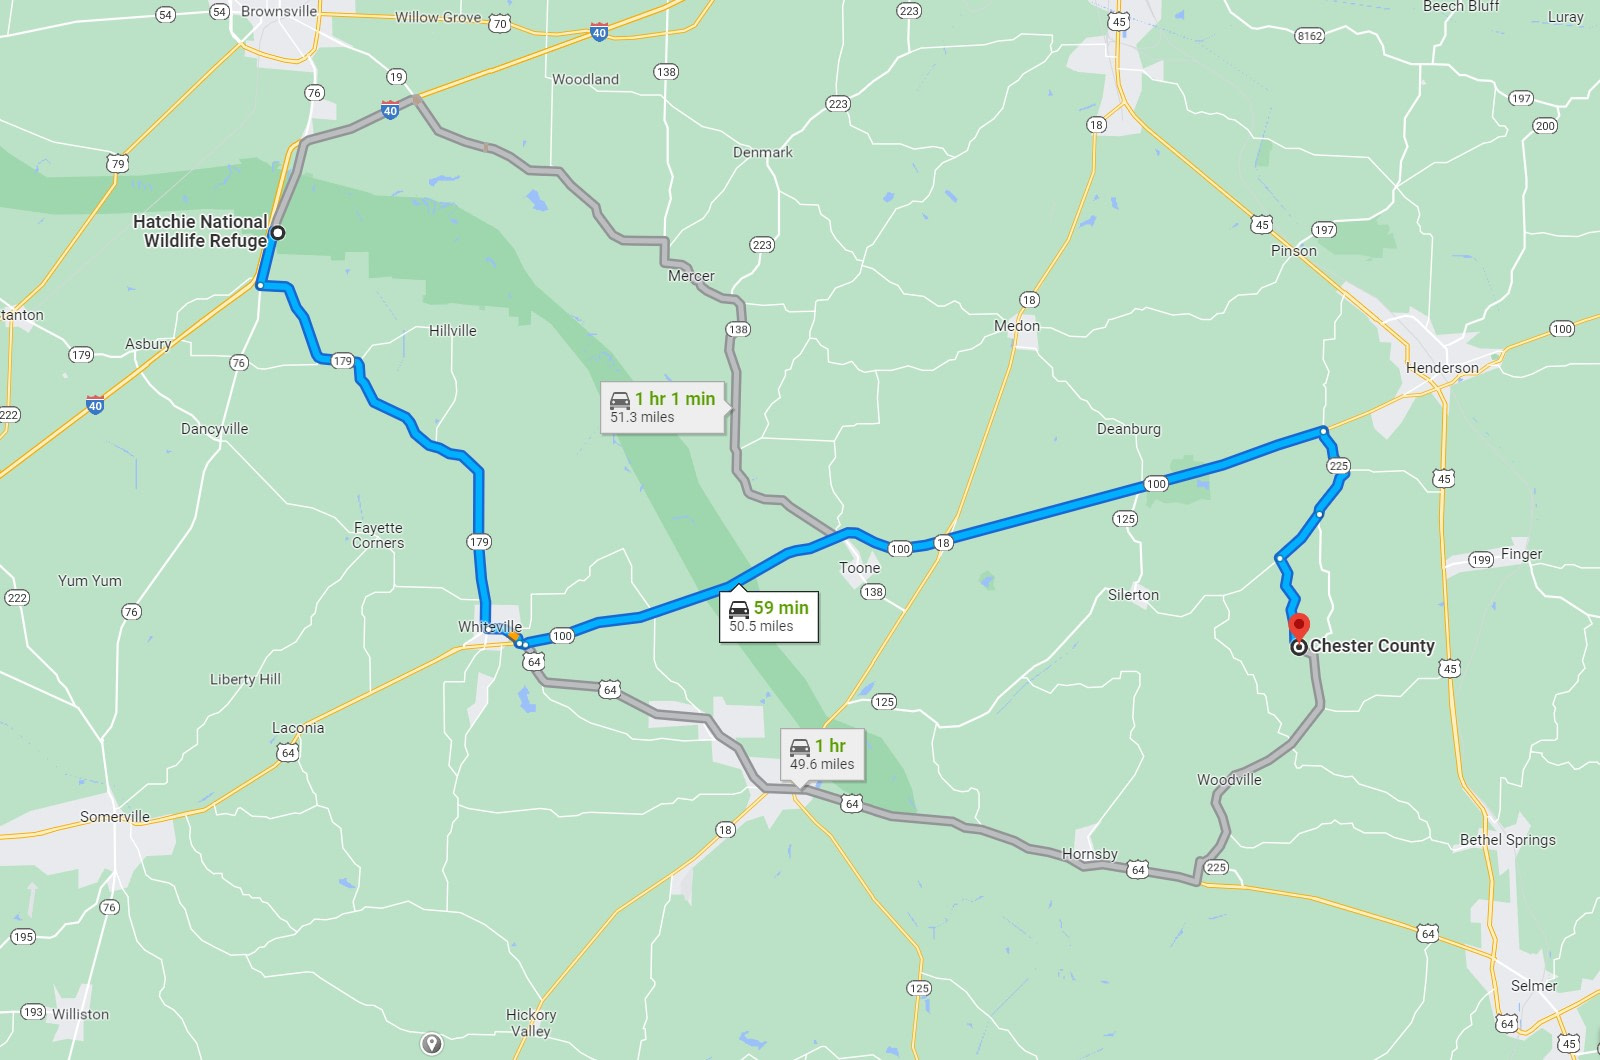This screenshot has width=1600, height=1060.
Task: Click the Henderson city label
Action: click(x=1442, y=368)
